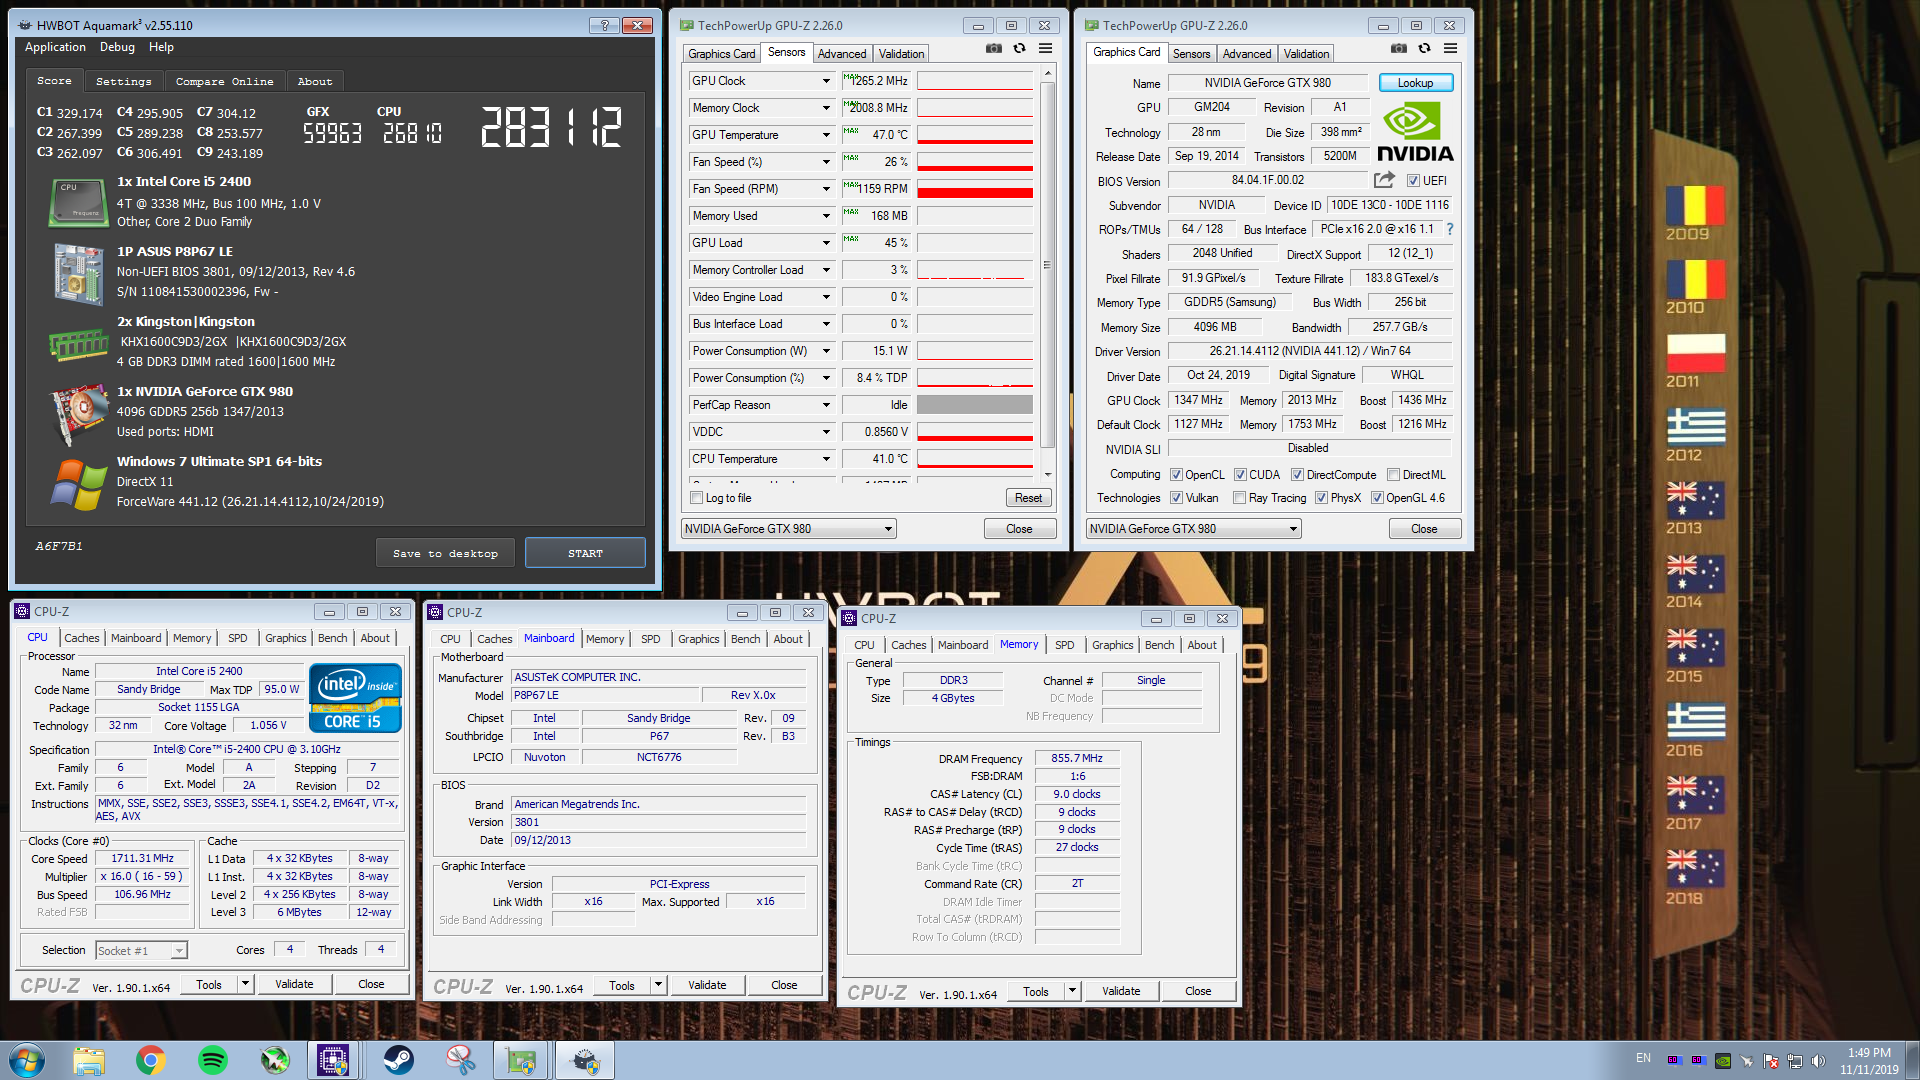1920x1080 pixels.
Task: Toggle OpenCL checkbox
Action: point(1176,475)
